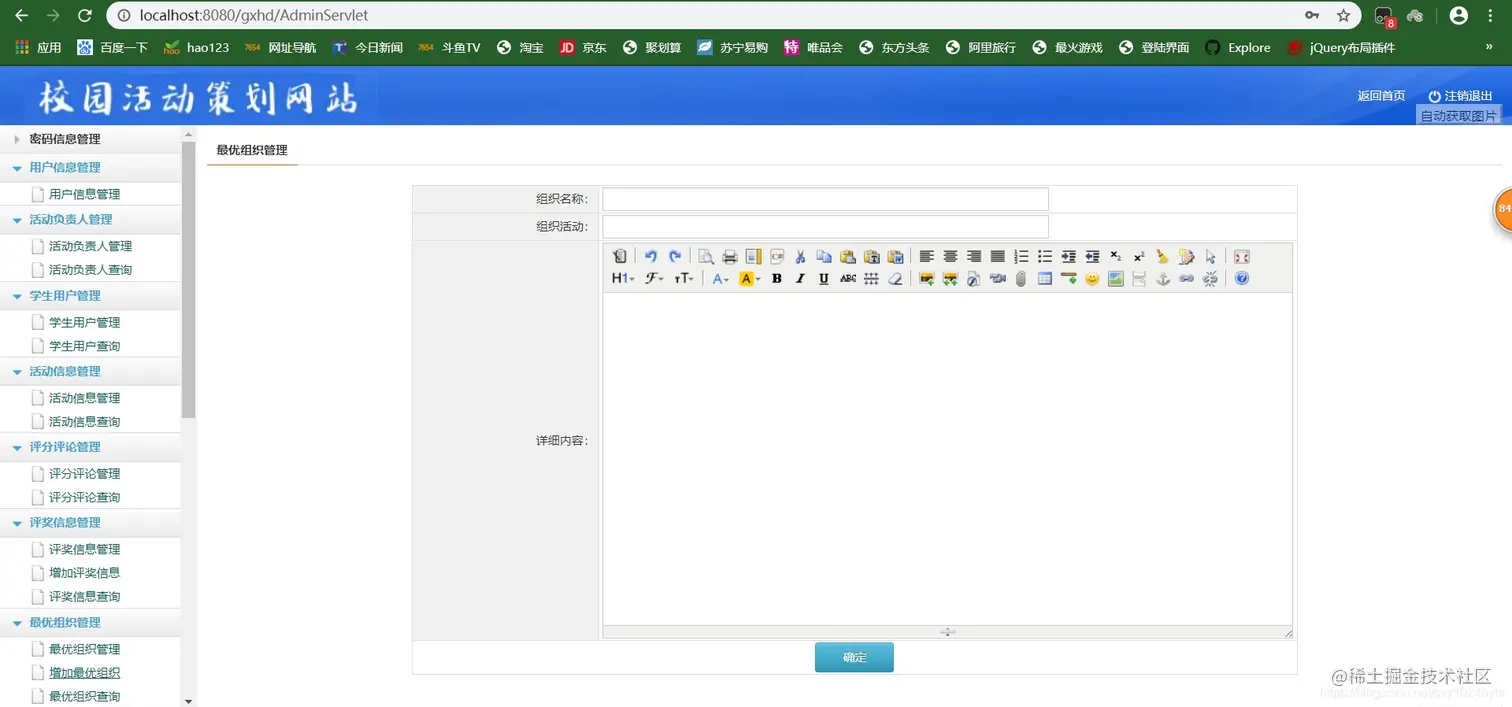
Task: Toggle underline formatting
Action: [822, 278]
